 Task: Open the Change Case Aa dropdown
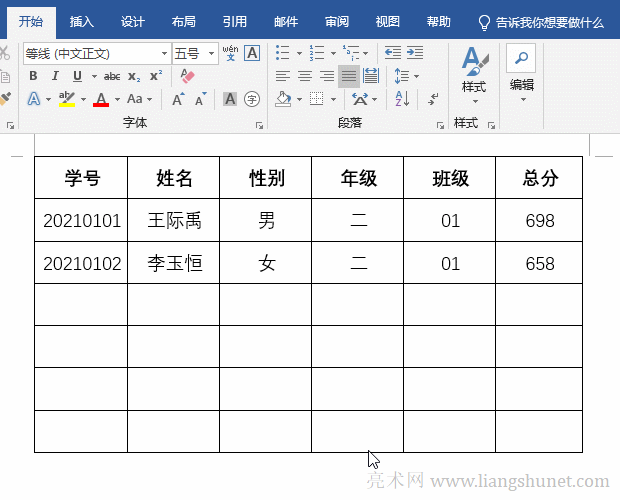139,99
